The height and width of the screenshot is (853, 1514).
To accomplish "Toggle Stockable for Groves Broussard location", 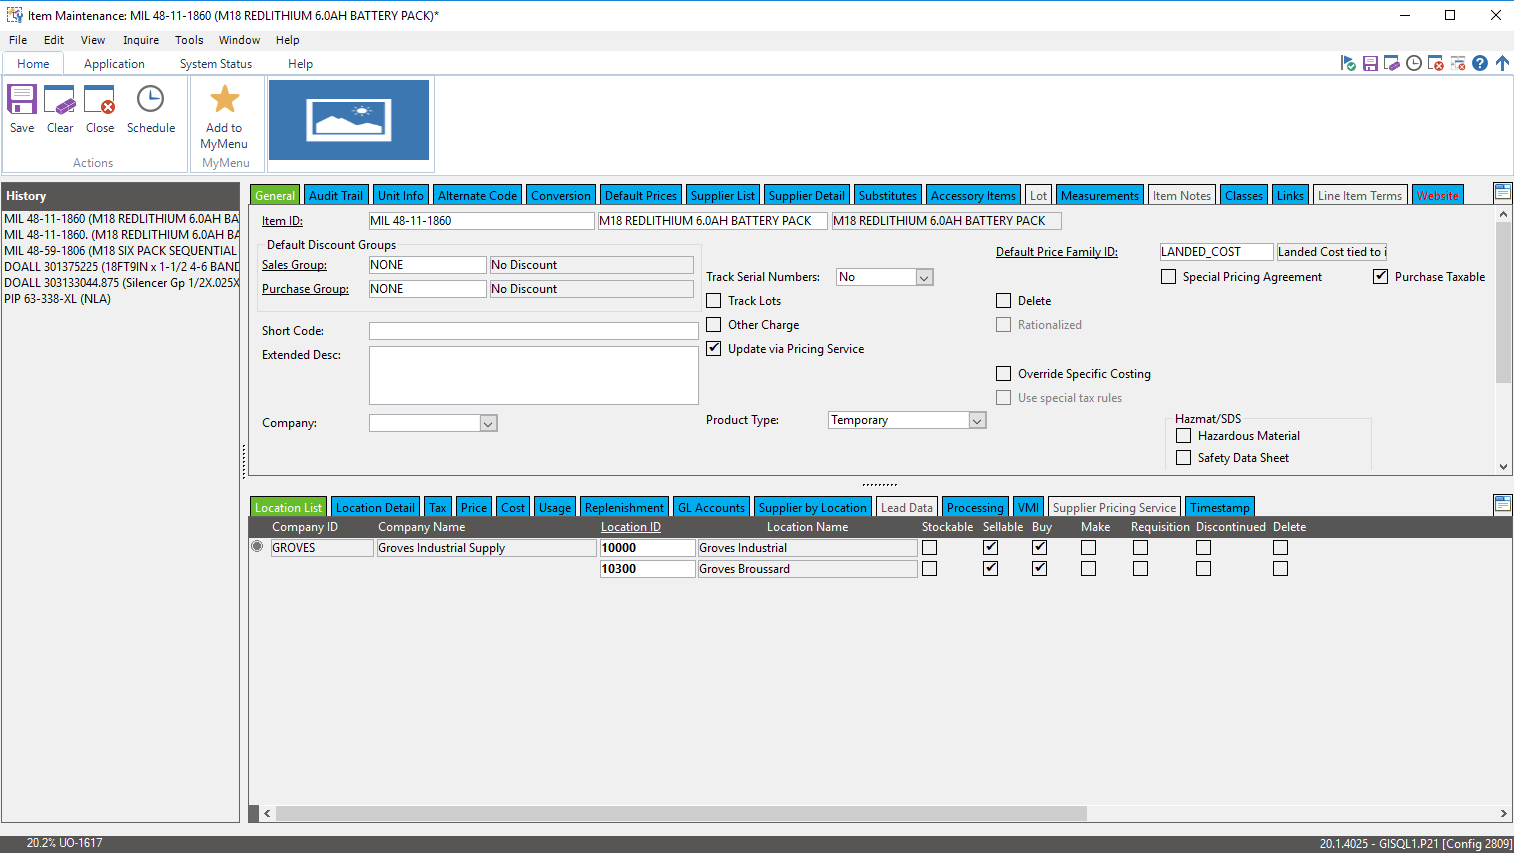I will click(930, 569).
